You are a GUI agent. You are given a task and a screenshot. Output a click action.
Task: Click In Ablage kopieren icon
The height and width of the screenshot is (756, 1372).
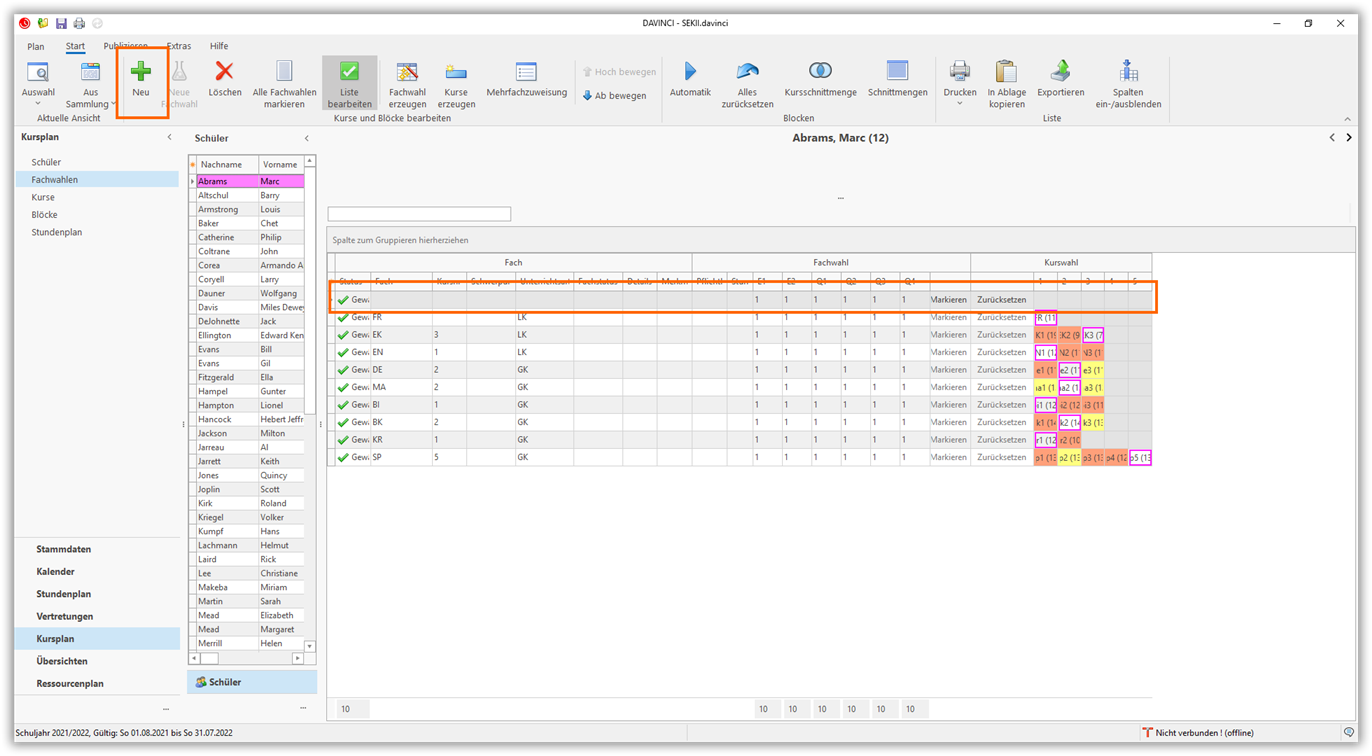coord(1006,72)
